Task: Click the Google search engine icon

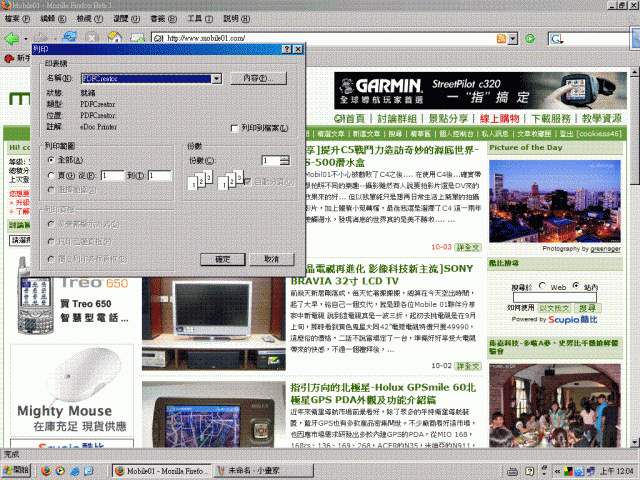Action: pos(556,39)
